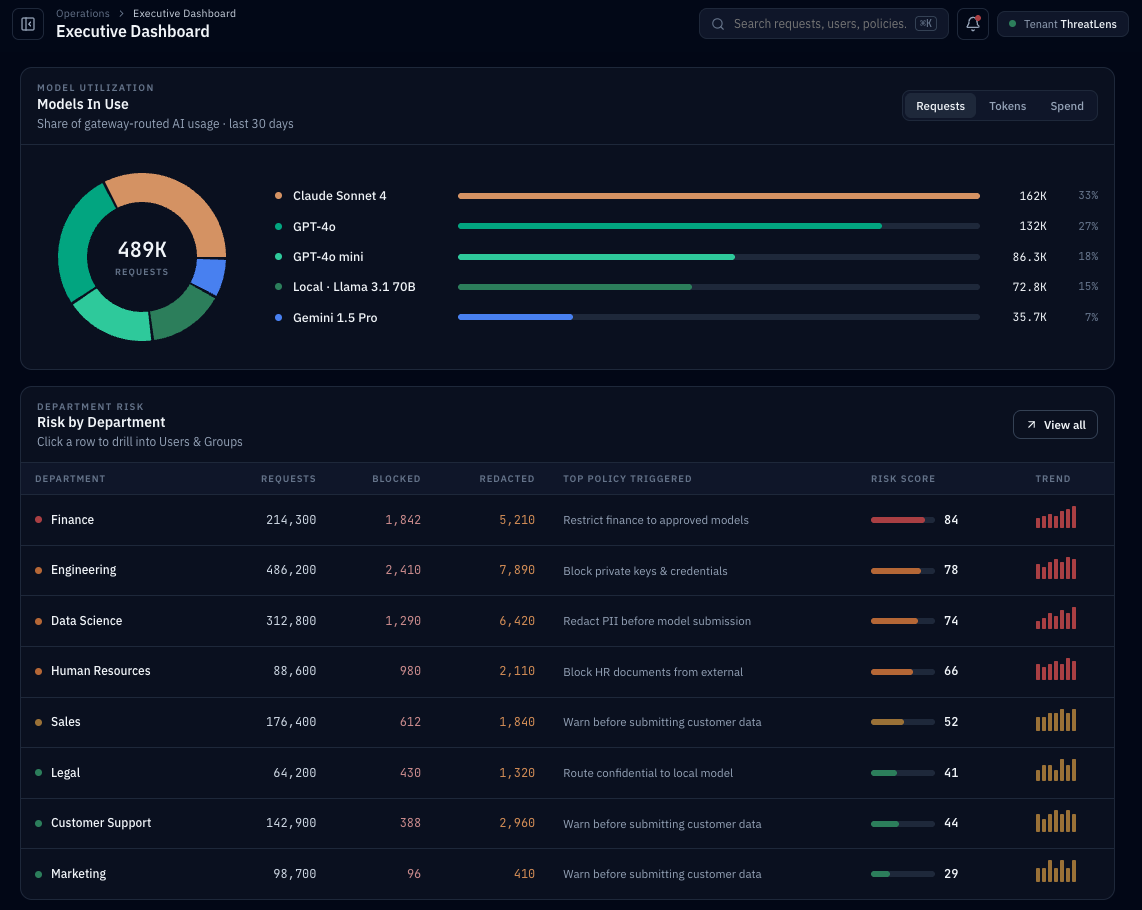Click GPT-4o usage bar
1142x910 pixels.
718,227
